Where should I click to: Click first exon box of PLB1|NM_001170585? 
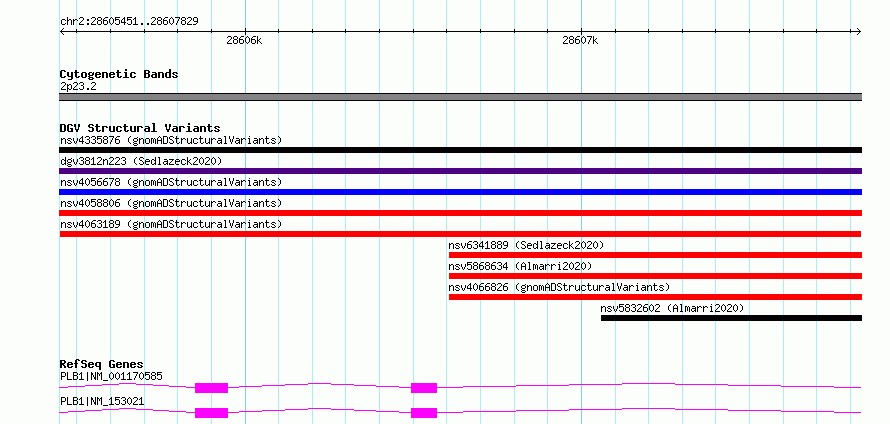211,388
